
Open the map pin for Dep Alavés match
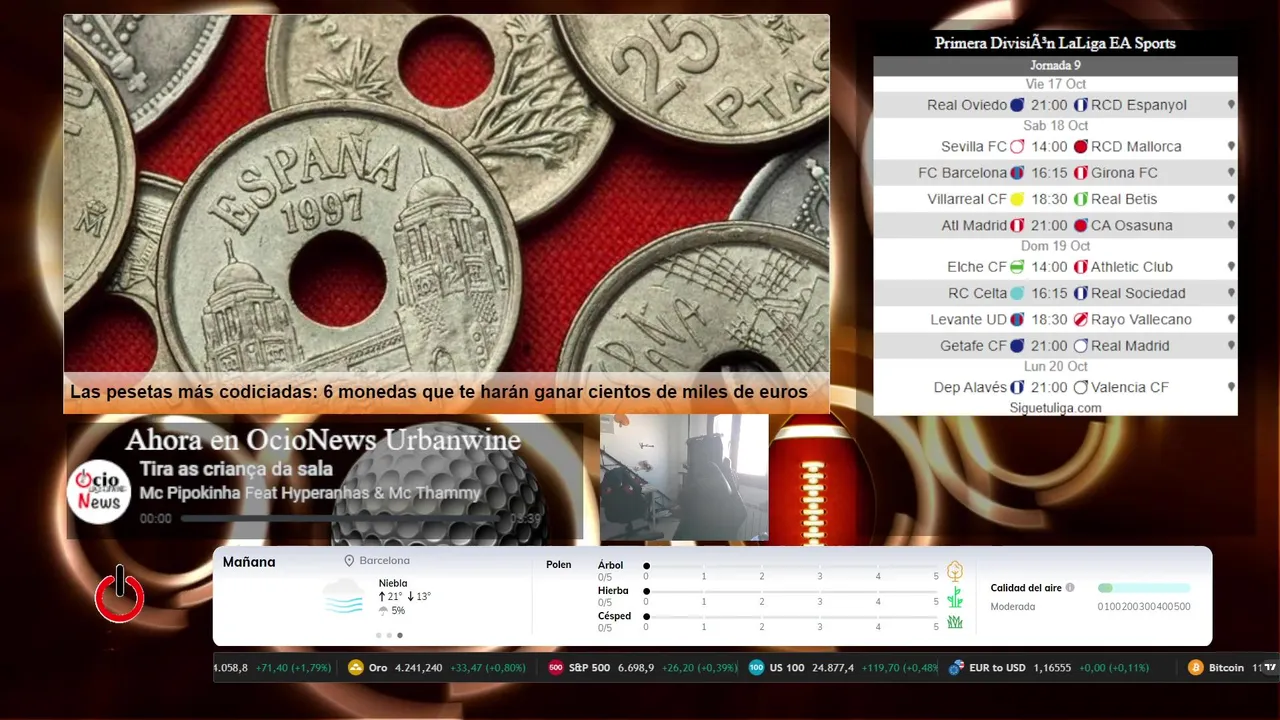click(x=1231, y=387)
